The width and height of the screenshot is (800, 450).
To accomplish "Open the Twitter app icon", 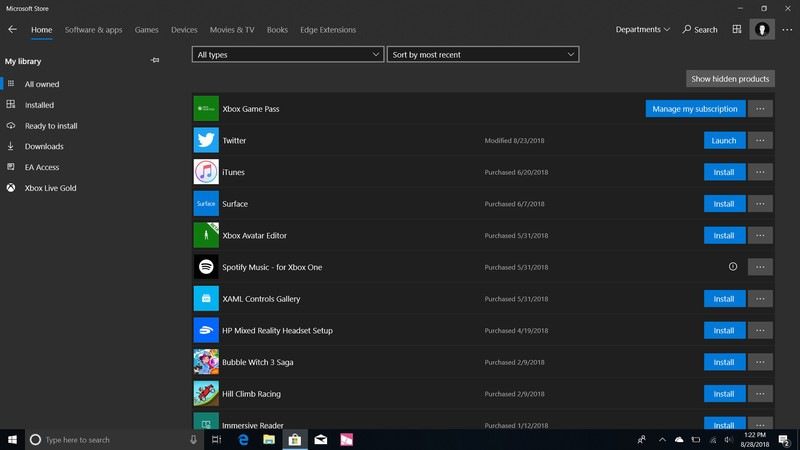I will pyautogui.click(x=206, y=140).
